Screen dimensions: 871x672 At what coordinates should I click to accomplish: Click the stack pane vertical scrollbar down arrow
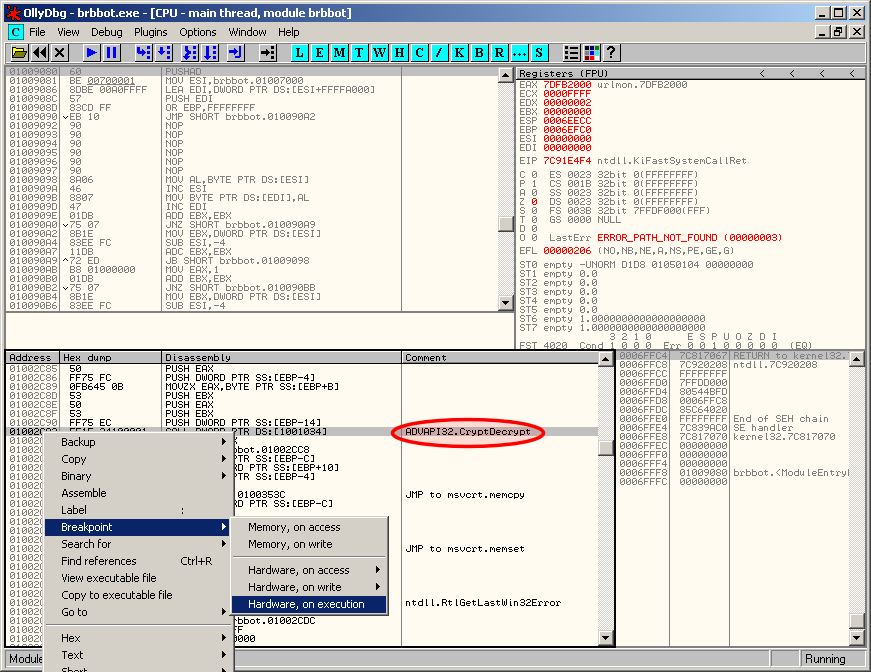coord(856,637)
